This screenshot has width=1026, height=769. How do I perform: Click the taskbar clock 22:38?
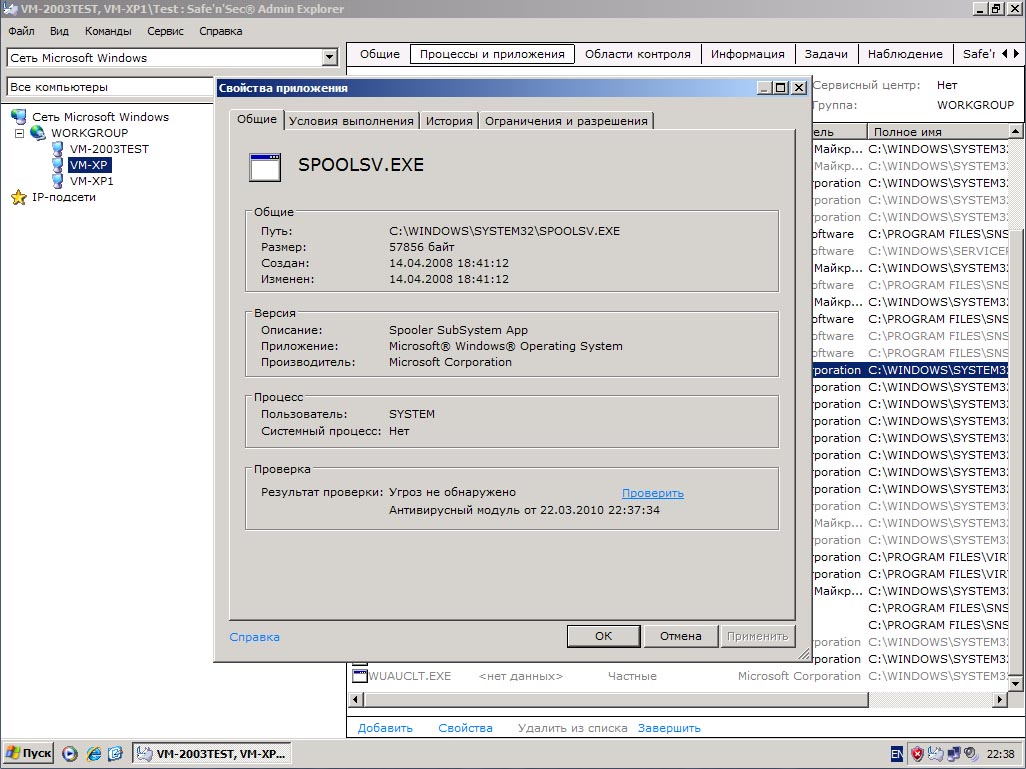pyautogui.click(x=1000, y=754)
